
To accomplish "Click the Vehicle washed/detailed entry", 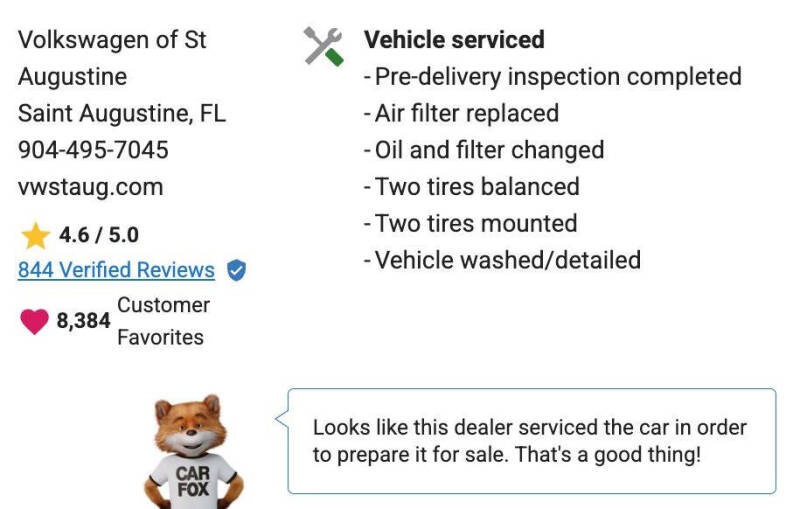I will click(502, 260).
